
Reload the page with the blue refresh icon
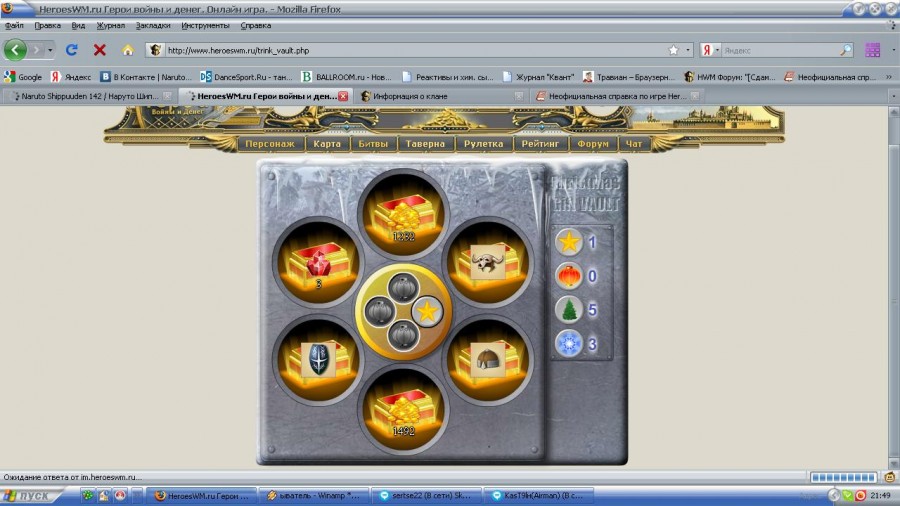(71, 50)
